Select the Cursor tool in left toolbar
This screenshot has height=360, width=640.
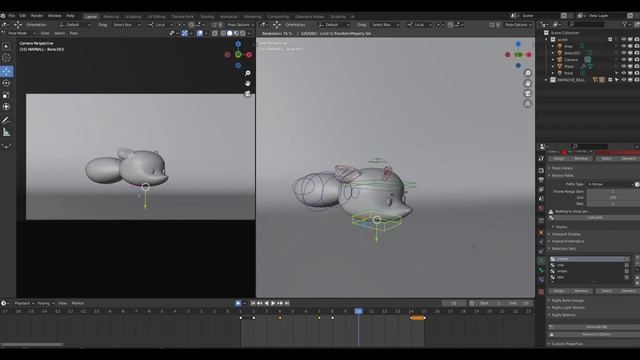(6, 58)
